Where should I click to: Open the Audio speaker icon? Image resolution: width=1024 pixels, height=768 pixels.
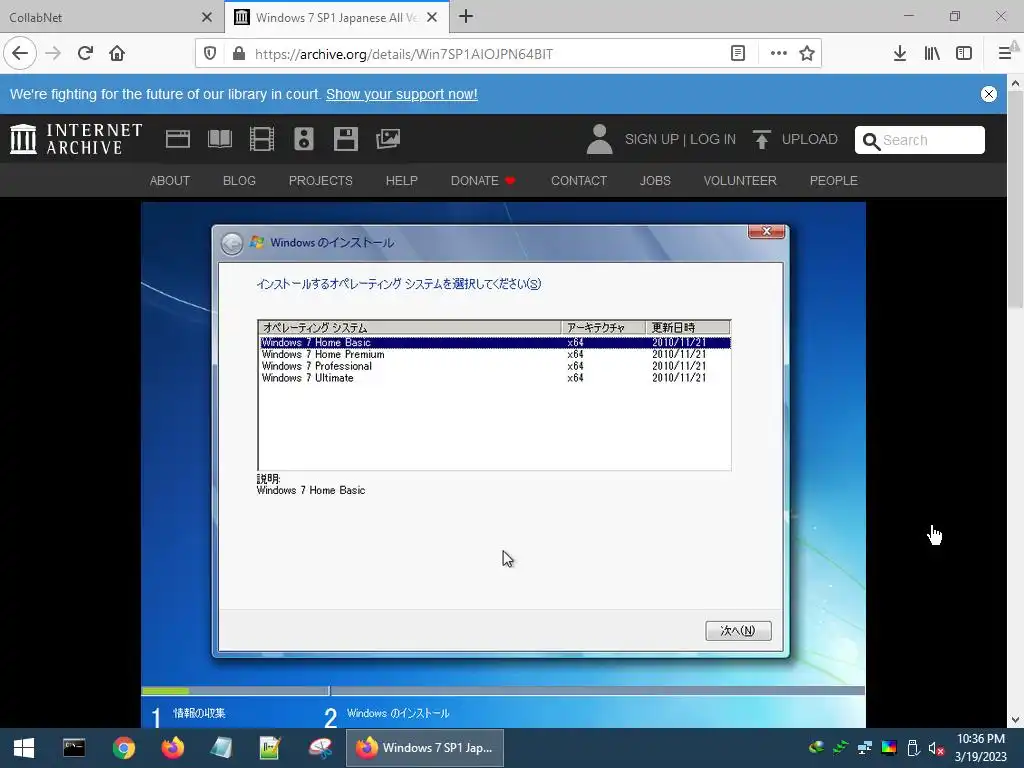pos(304,139)
